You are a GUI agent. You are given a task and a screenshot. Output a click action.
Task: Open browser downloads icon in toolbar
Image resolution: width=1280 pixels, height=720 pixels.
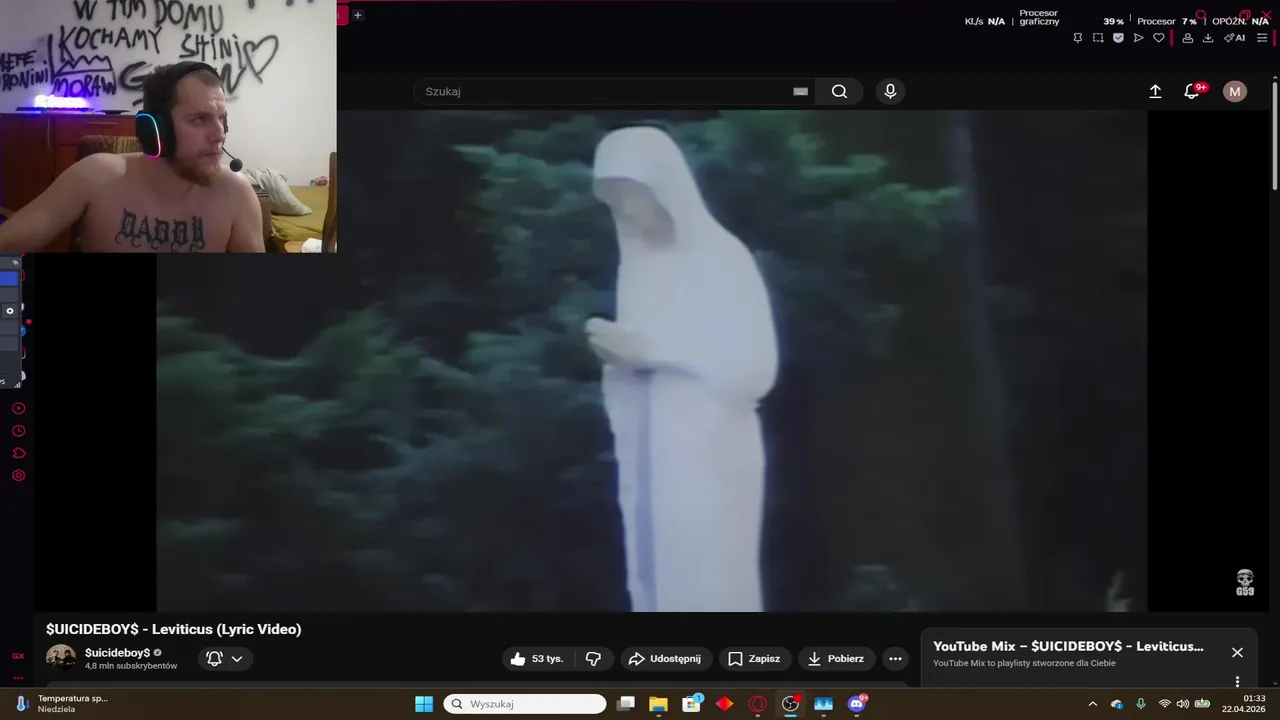tap(1208, 38)
